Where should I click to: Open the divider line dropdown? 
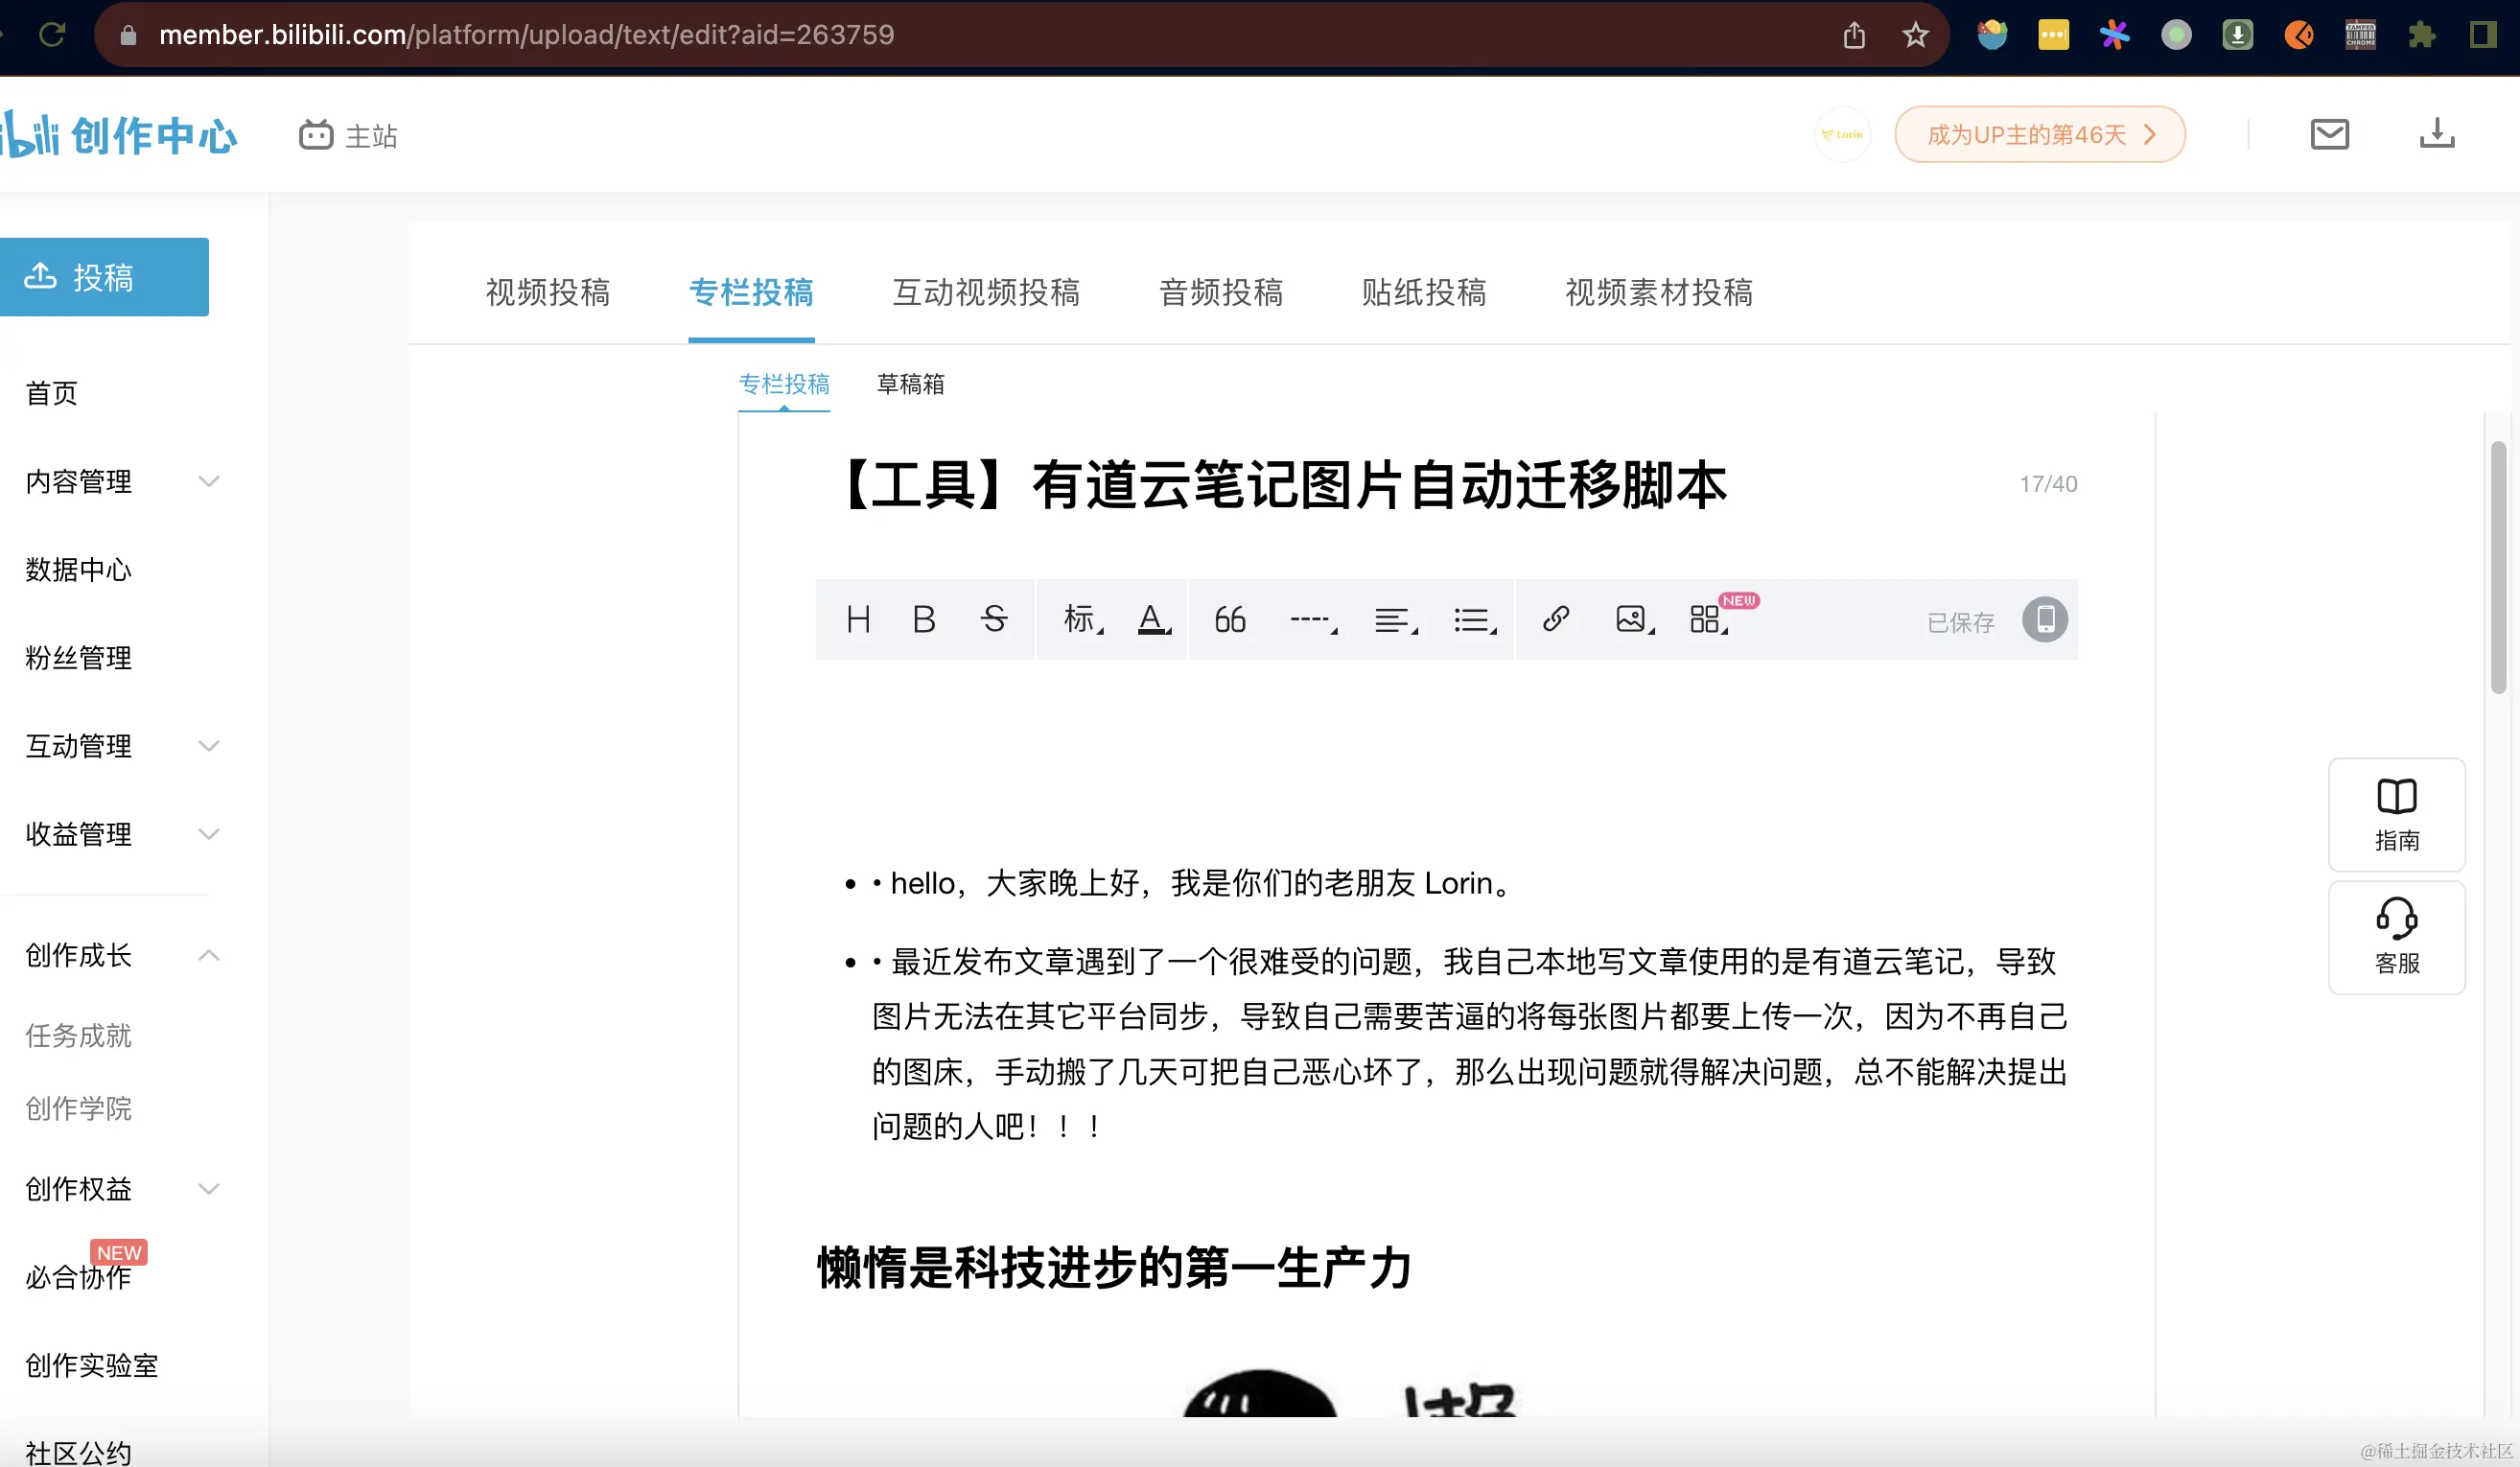coord(1313,620)
